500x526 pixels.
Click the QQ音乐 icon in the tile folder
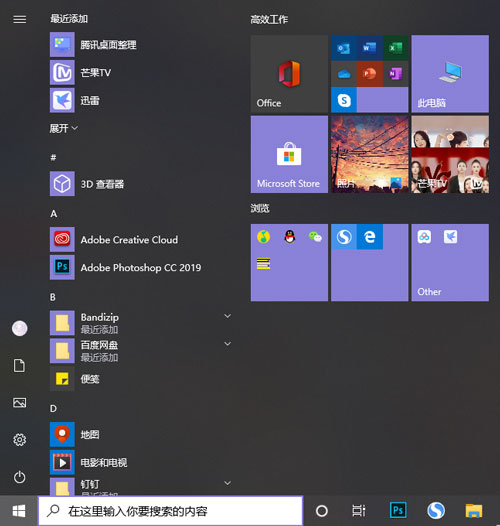[x=264, y=237]
